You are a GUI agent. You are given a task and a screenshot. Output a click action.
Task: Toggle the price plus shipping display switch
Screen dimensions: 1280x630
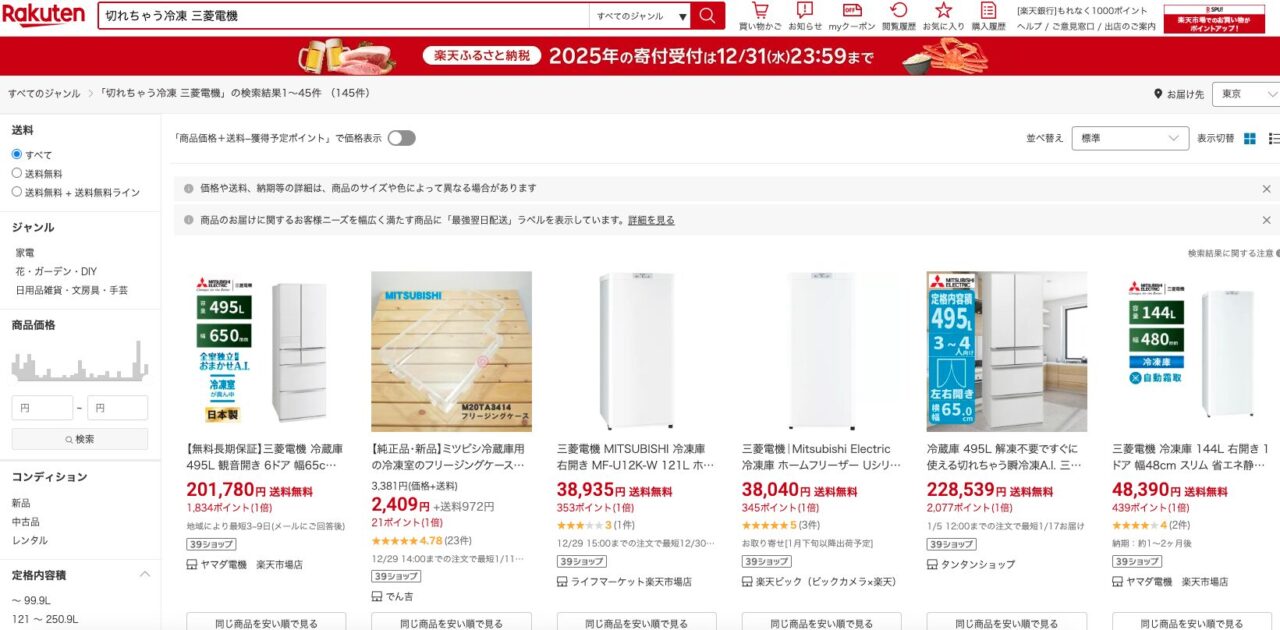[401, 138]
